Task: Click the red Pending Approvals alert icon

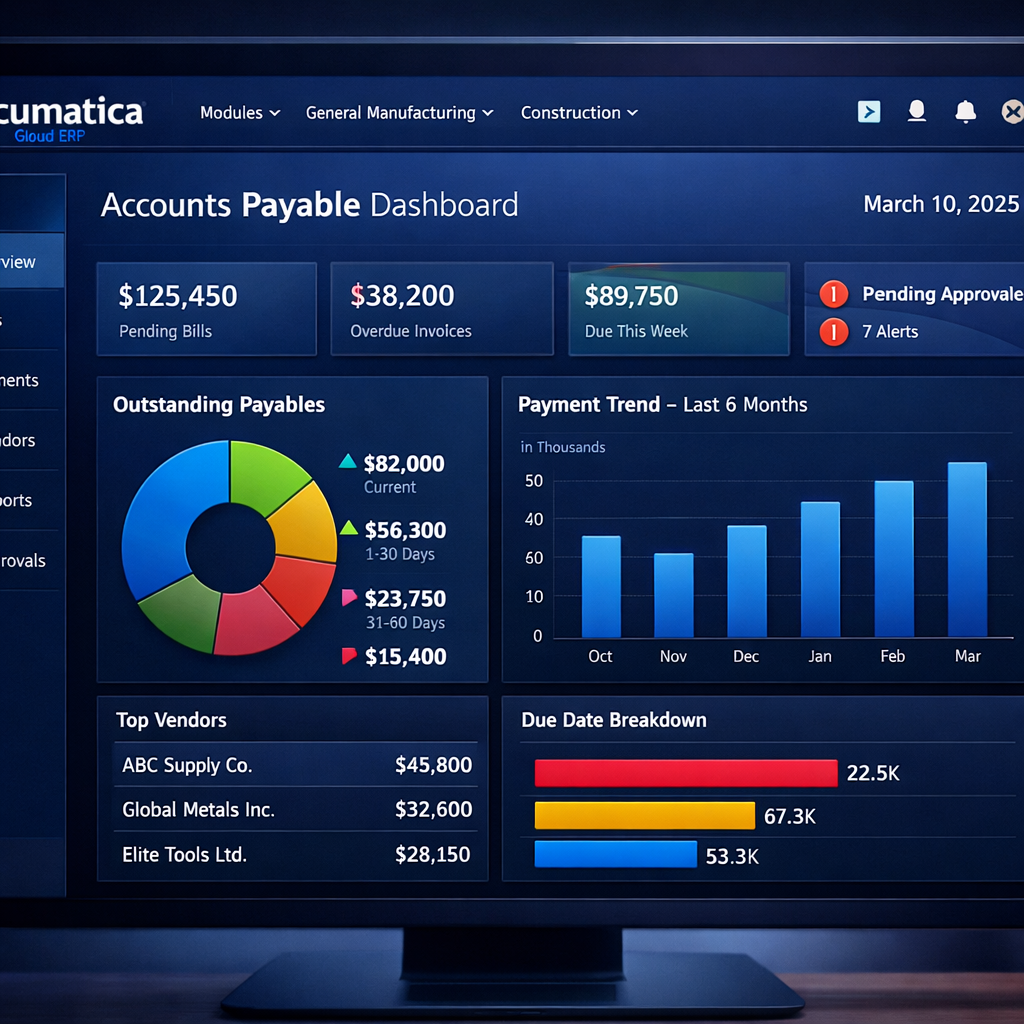Action: click(833, 294)
